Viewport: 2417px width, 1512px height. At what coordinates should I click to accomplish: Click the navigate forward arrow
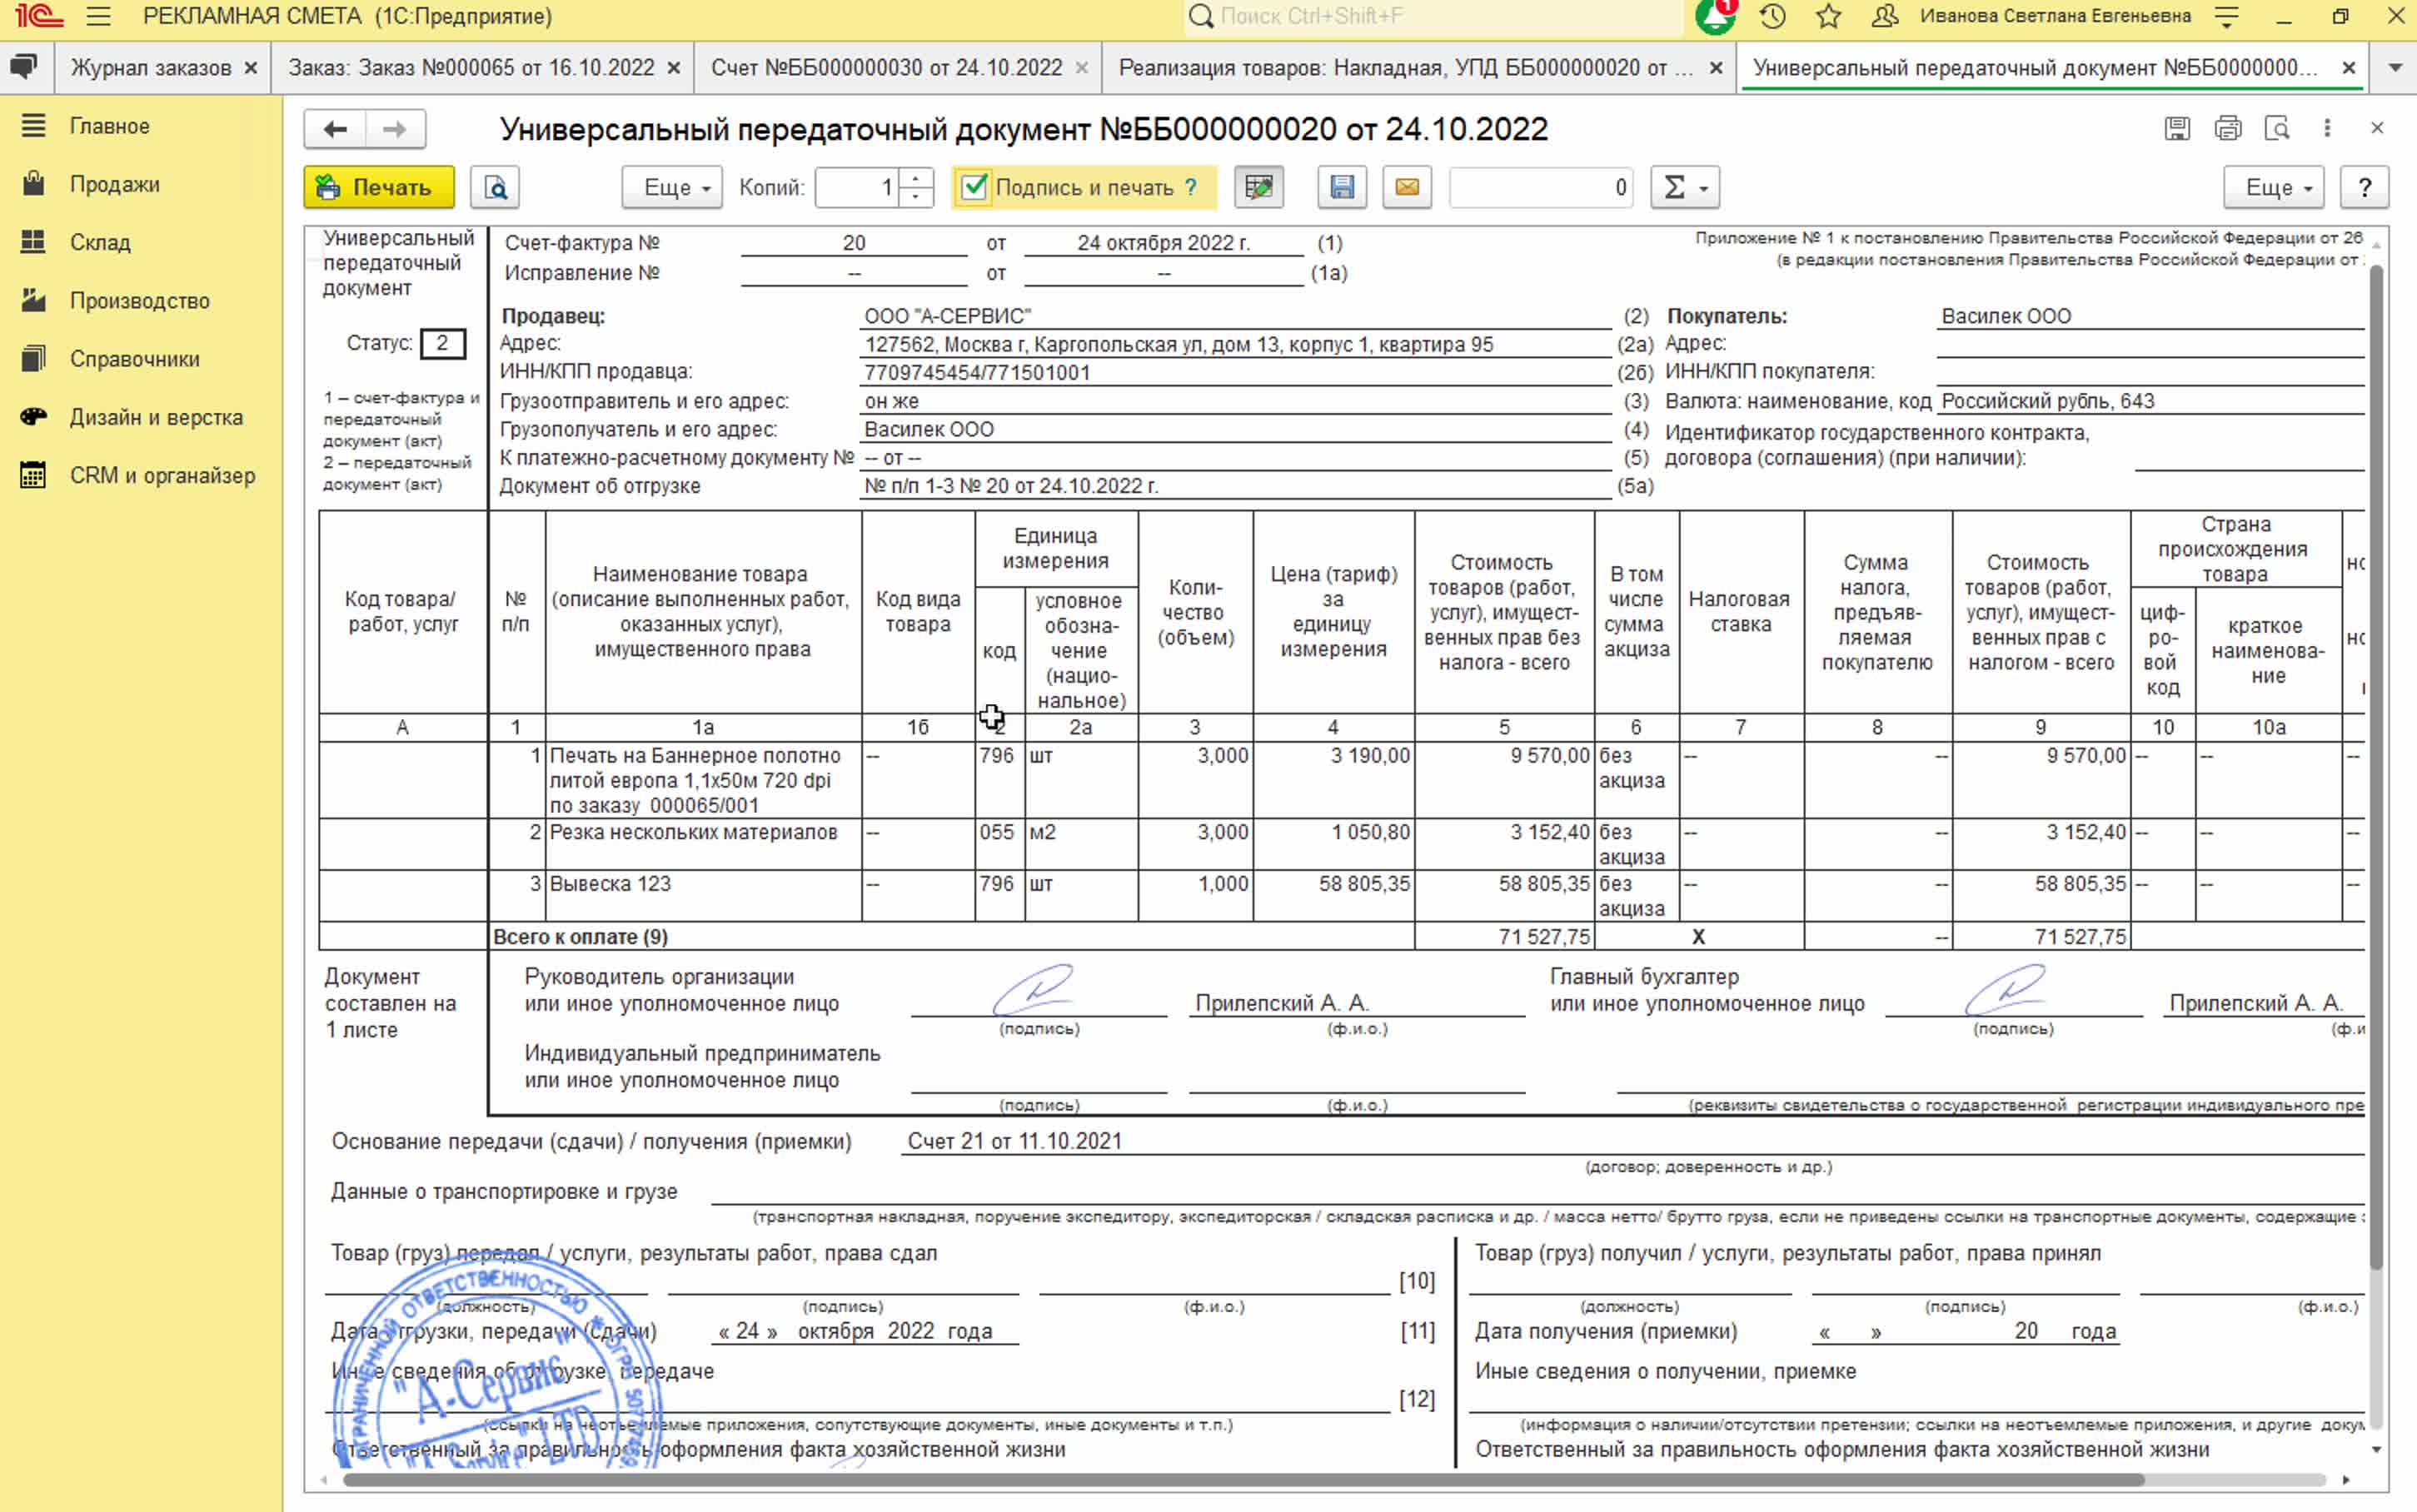(x=395, y=129)
